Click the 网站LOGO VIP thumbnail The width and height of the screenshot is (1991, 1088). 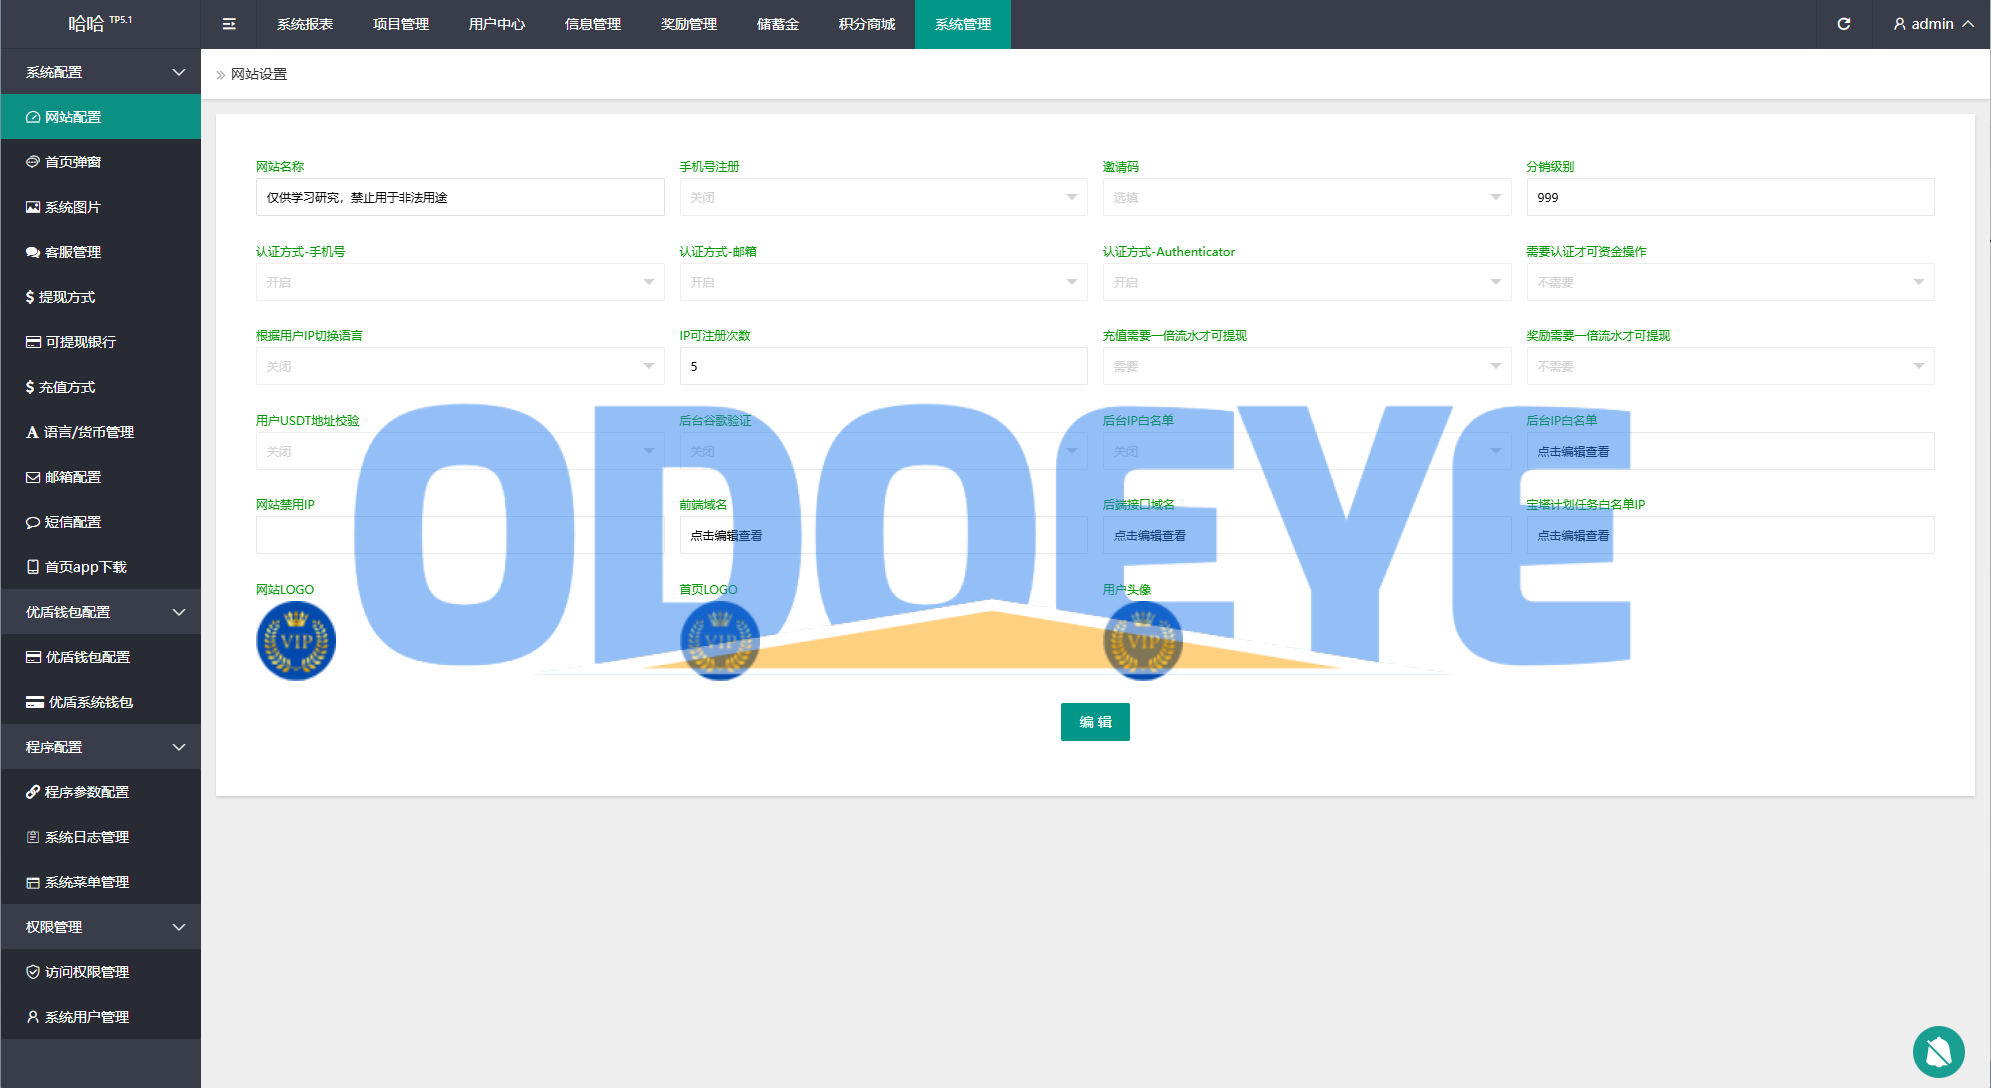tap(296, 641)
